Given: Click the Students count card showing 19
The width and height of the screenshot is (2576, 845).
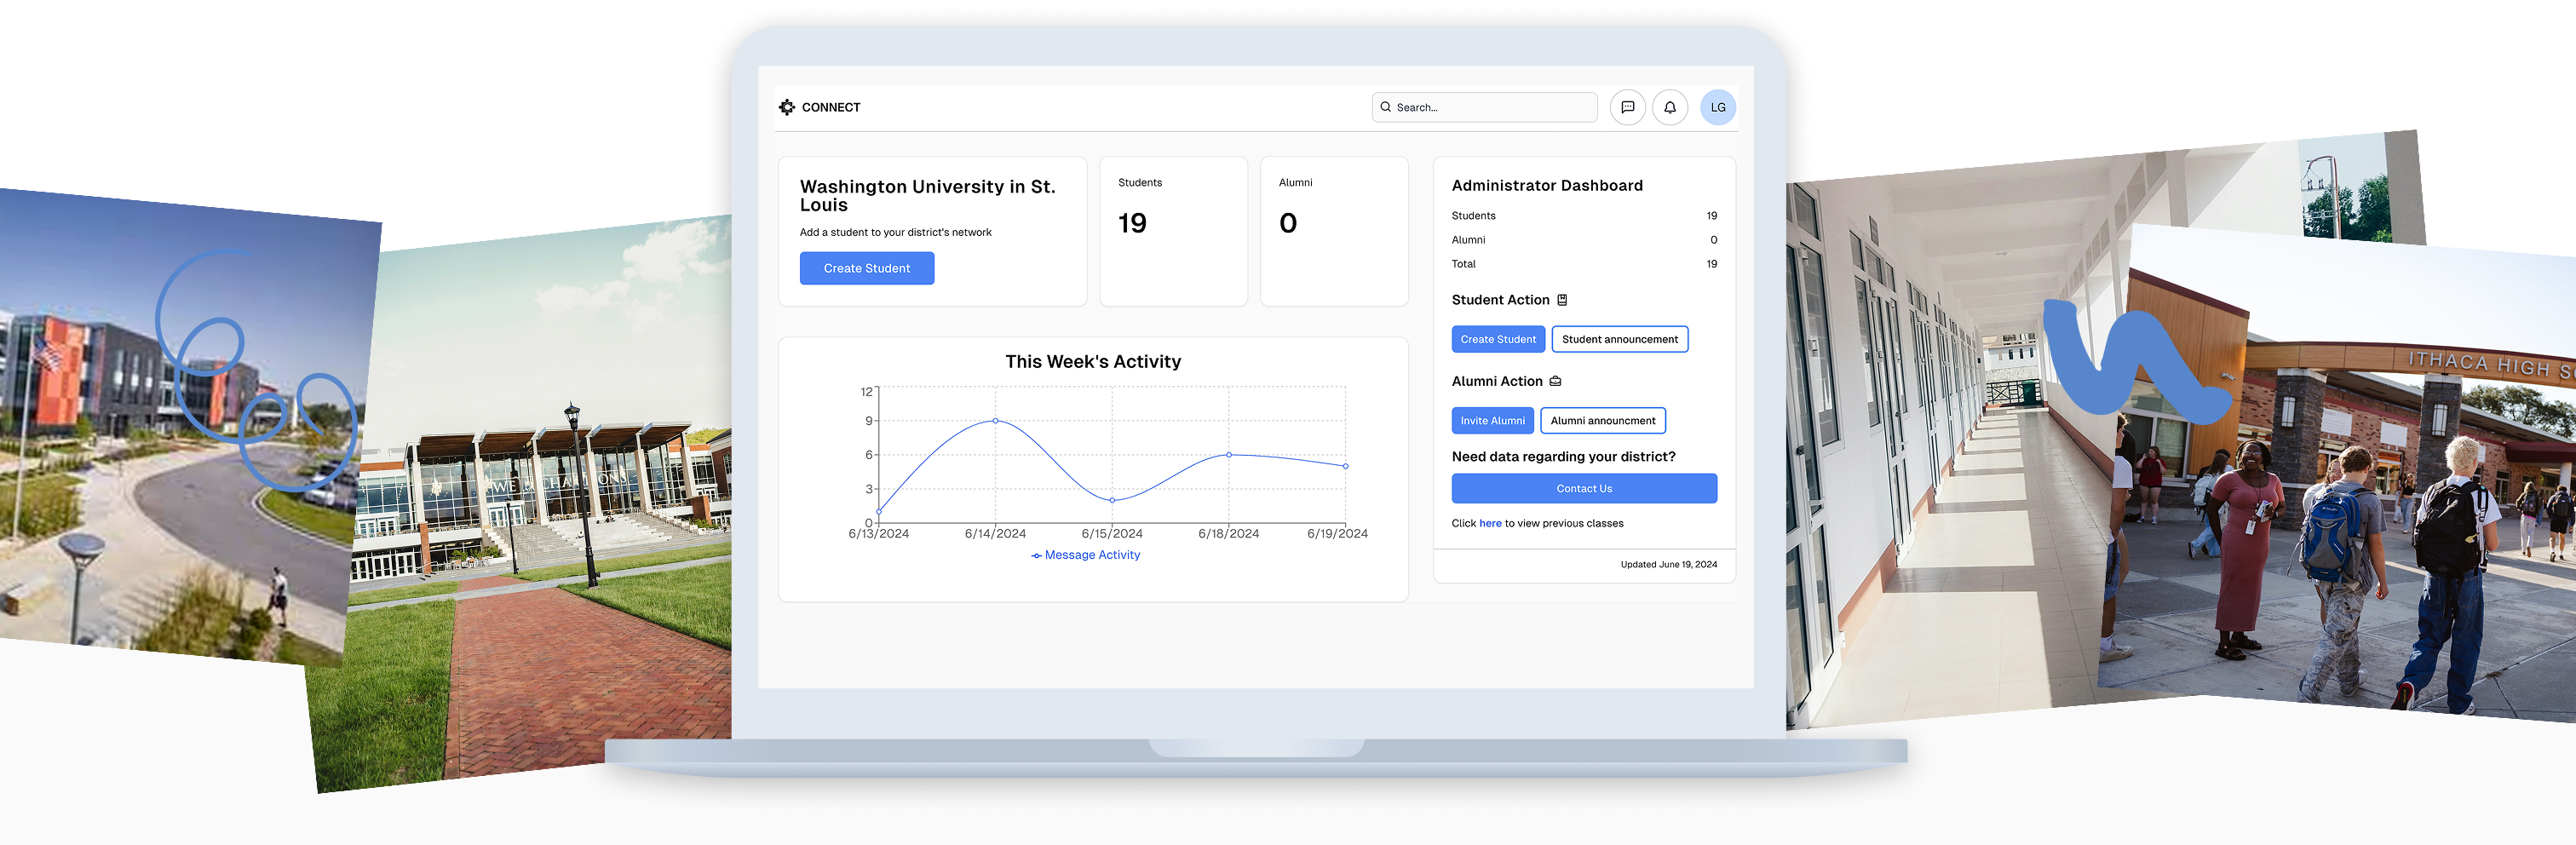Looking at the screenshot, I should click(x=1173, y=231).
